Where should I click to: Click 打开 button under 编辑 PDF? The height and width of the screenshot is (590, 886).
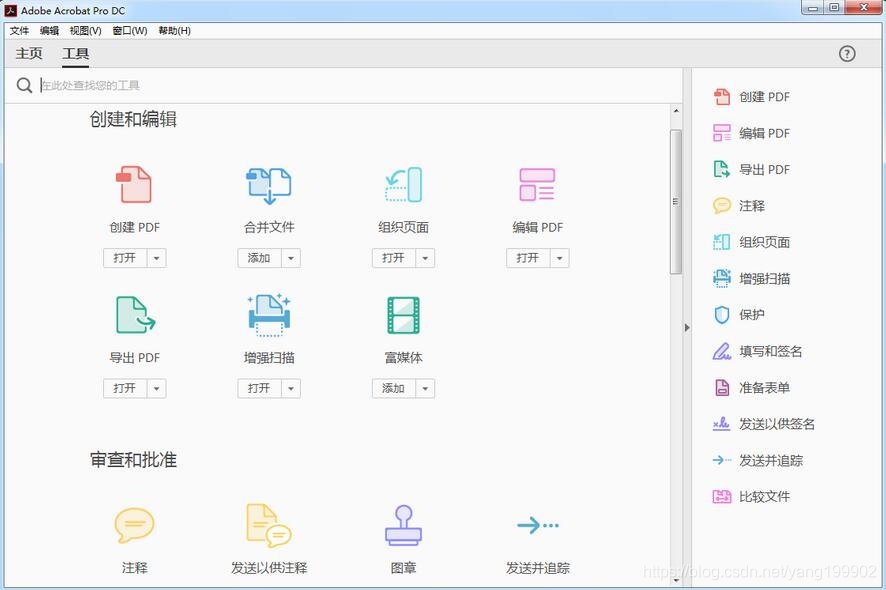click(x=528, y=258)
